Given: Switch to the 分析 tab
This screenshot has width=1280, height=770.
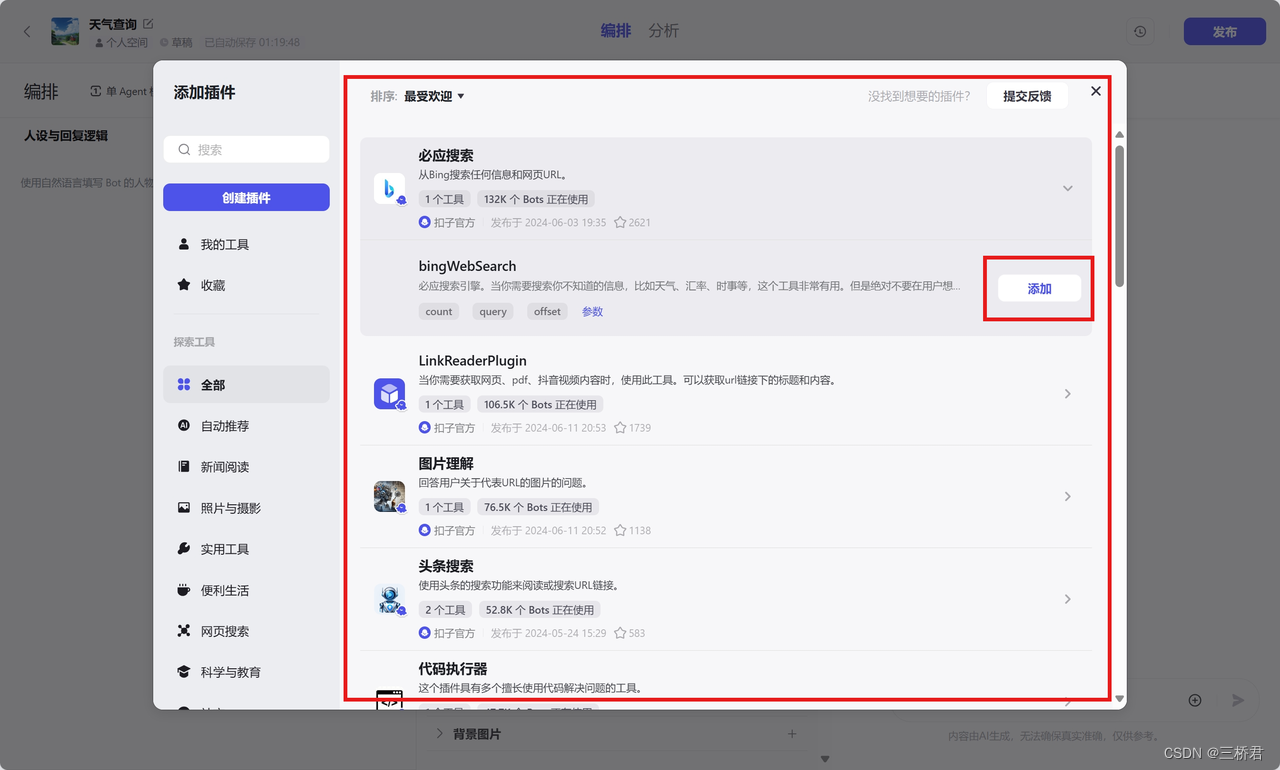Looking at the screenshot, I should [663, 31].
